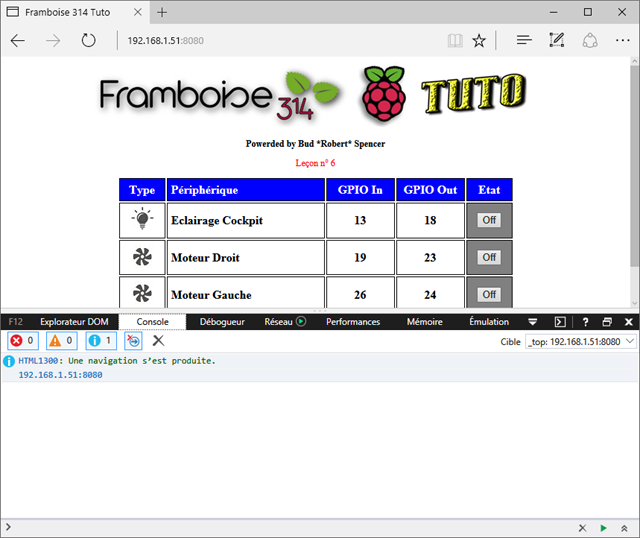Click the browser back arrow
This screenshot has width=640, height=538.
pos(18,41)
